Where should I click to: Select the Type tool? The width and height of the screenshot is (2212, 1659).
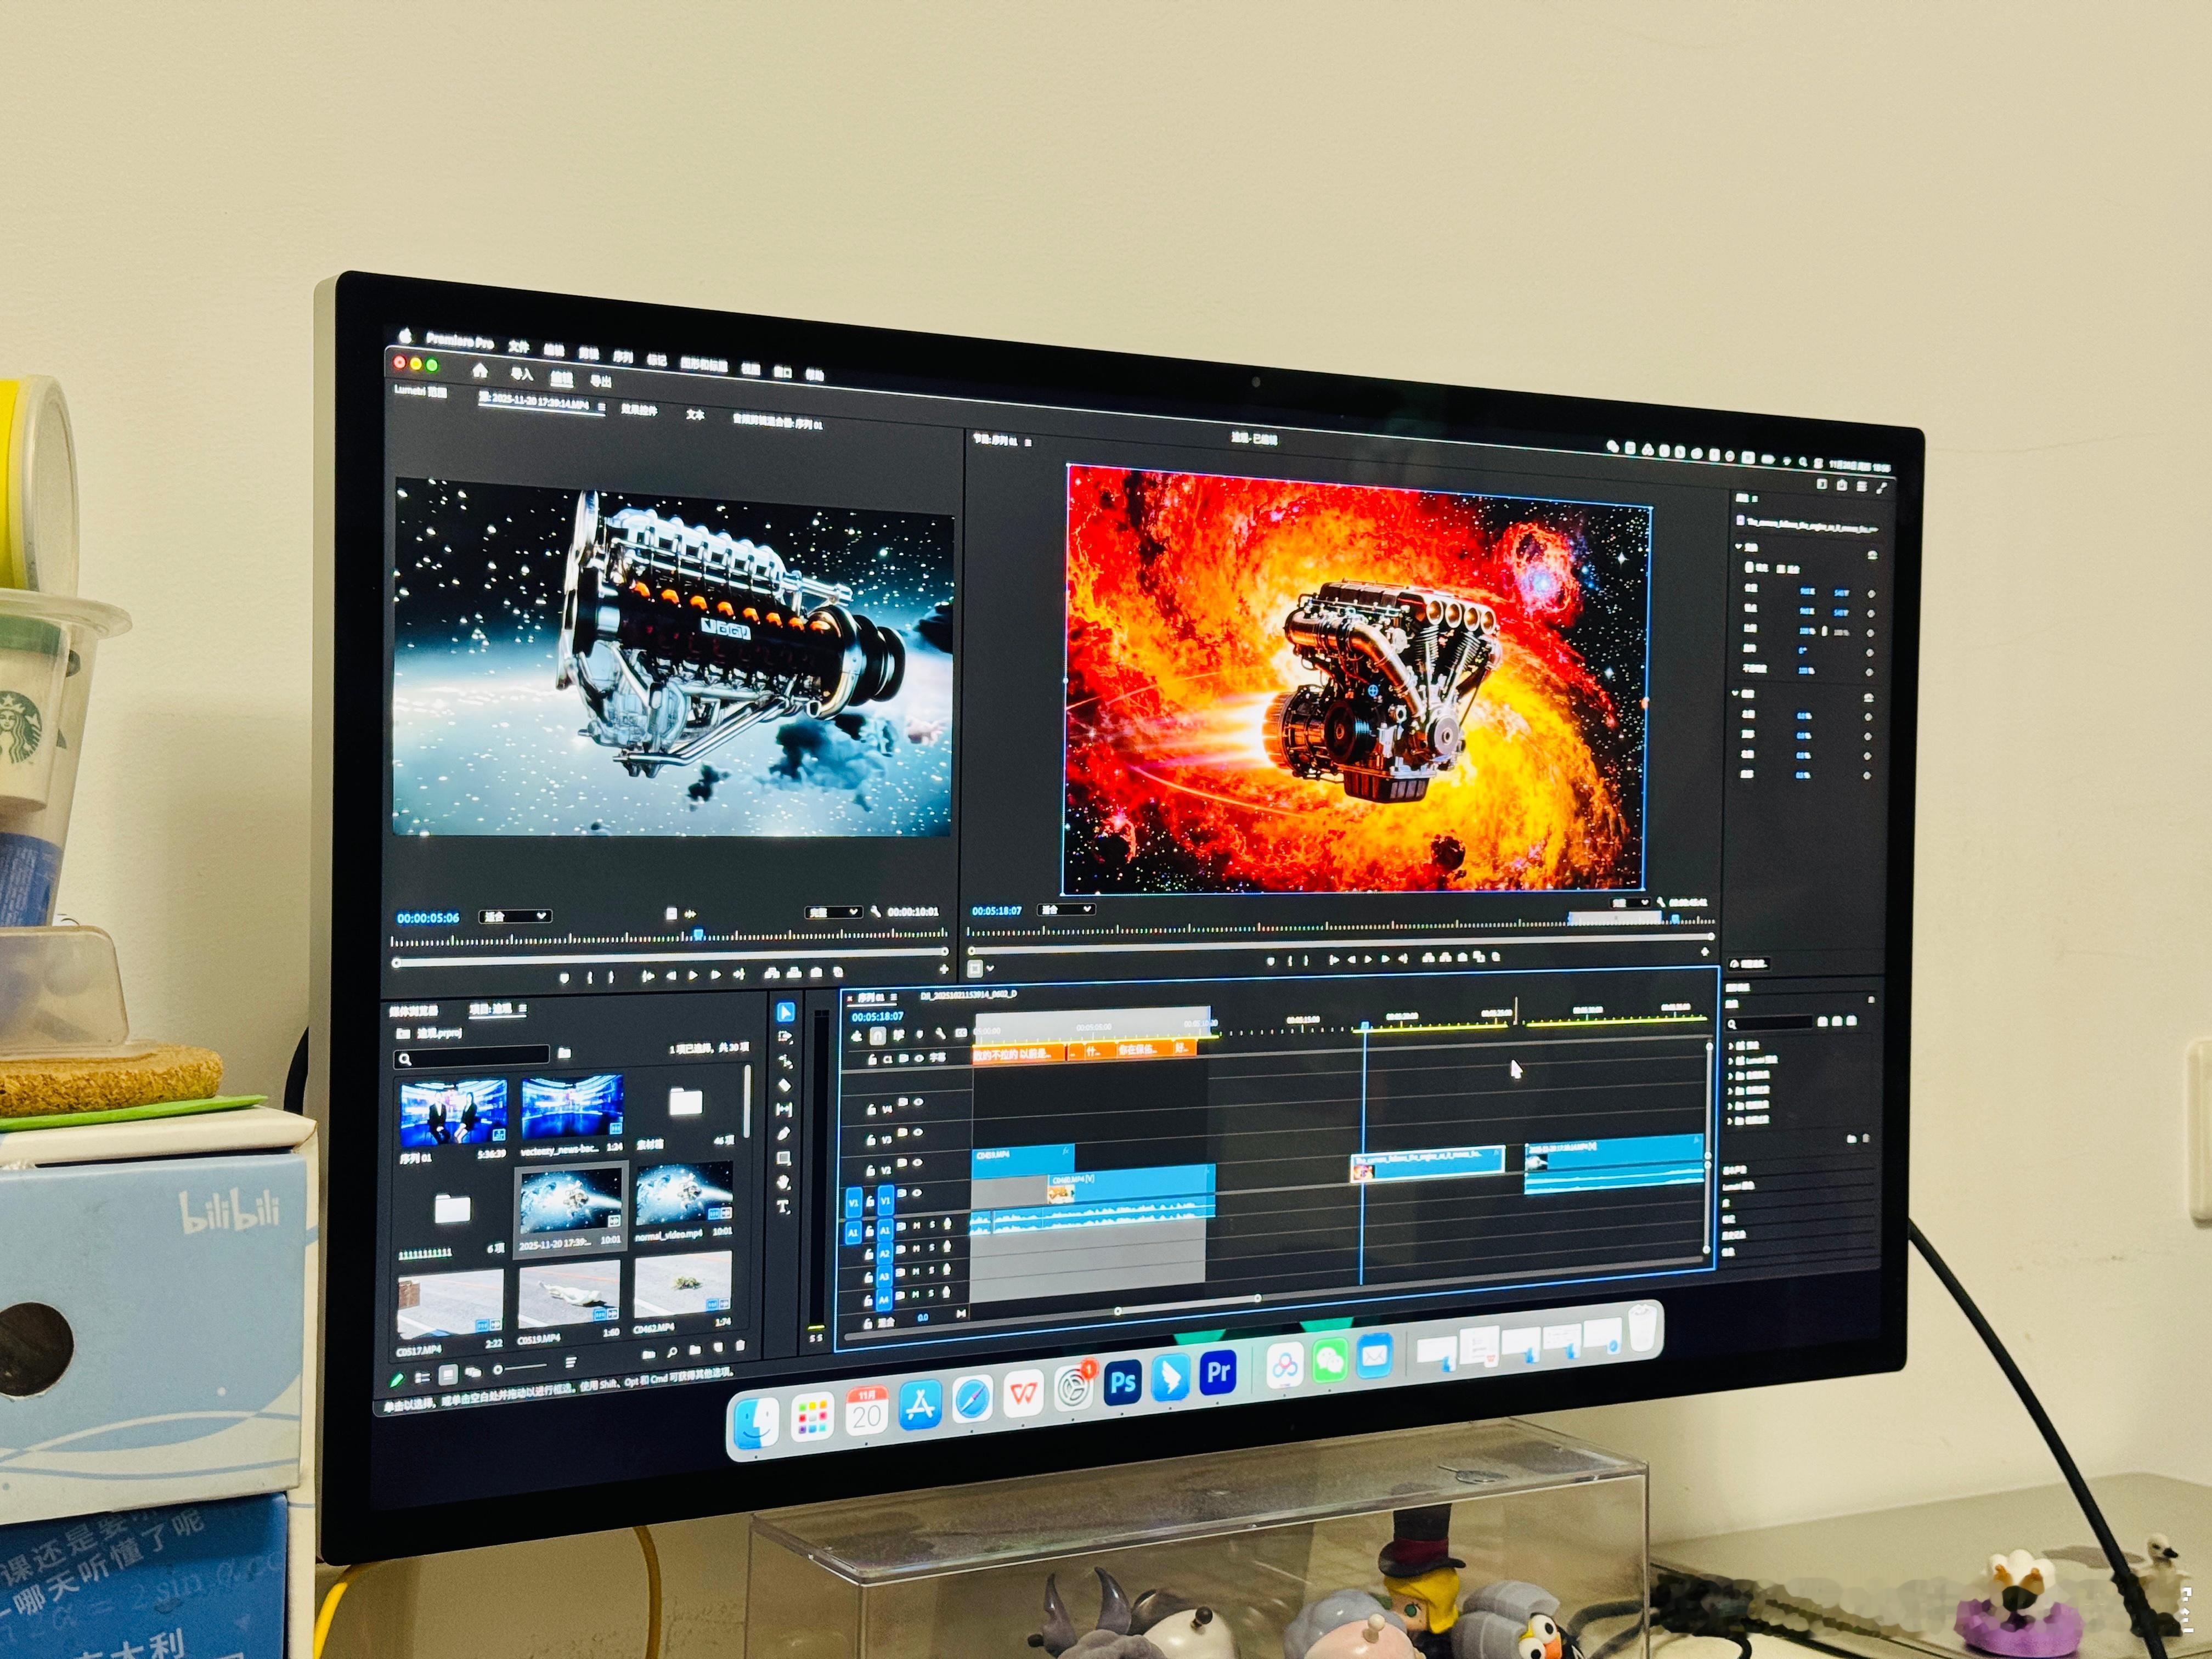(x=784, y=1207)
